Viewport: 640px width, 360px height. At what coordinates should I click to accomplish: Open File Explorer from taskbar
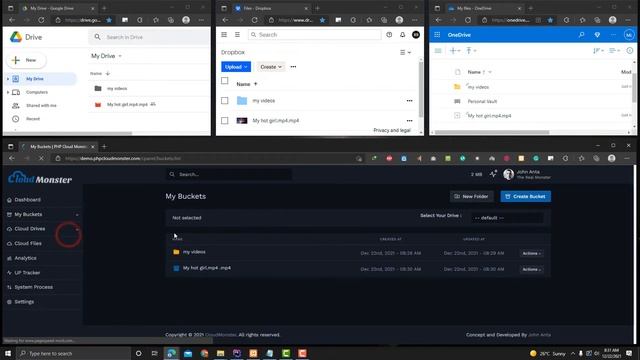(220, 353)
